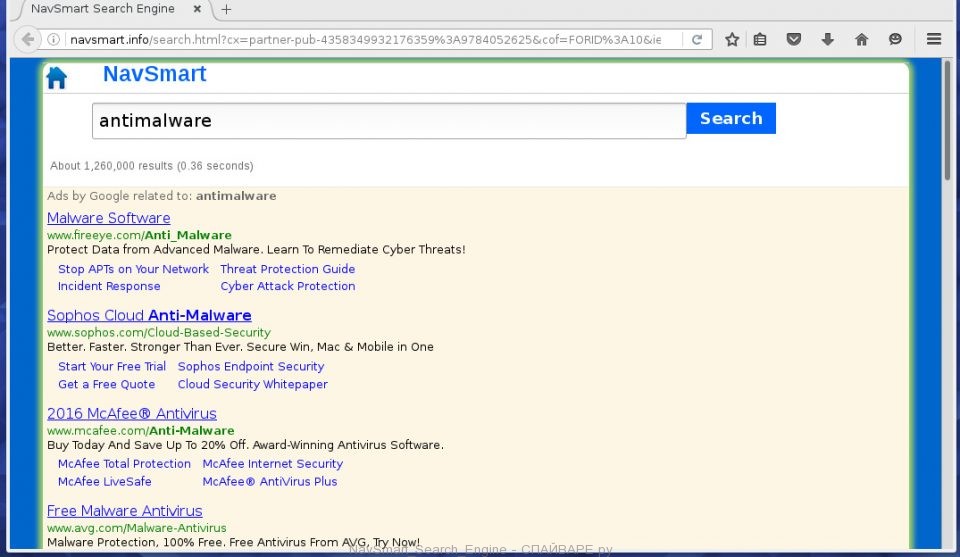The image size is (960, 557).
Task: Go to browser home page icon
Action: [x=861, y=40]
